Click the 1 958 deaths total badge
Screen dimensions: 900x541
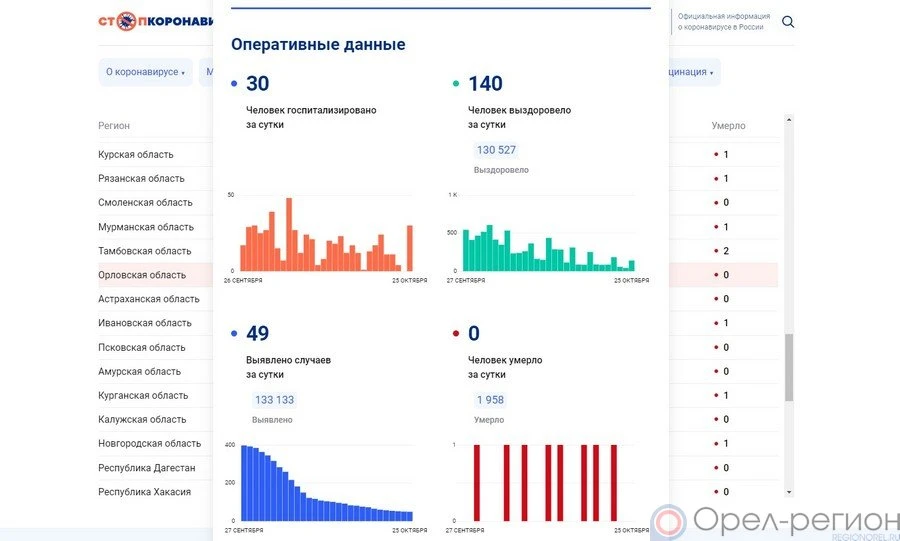[x=490, y=400]
